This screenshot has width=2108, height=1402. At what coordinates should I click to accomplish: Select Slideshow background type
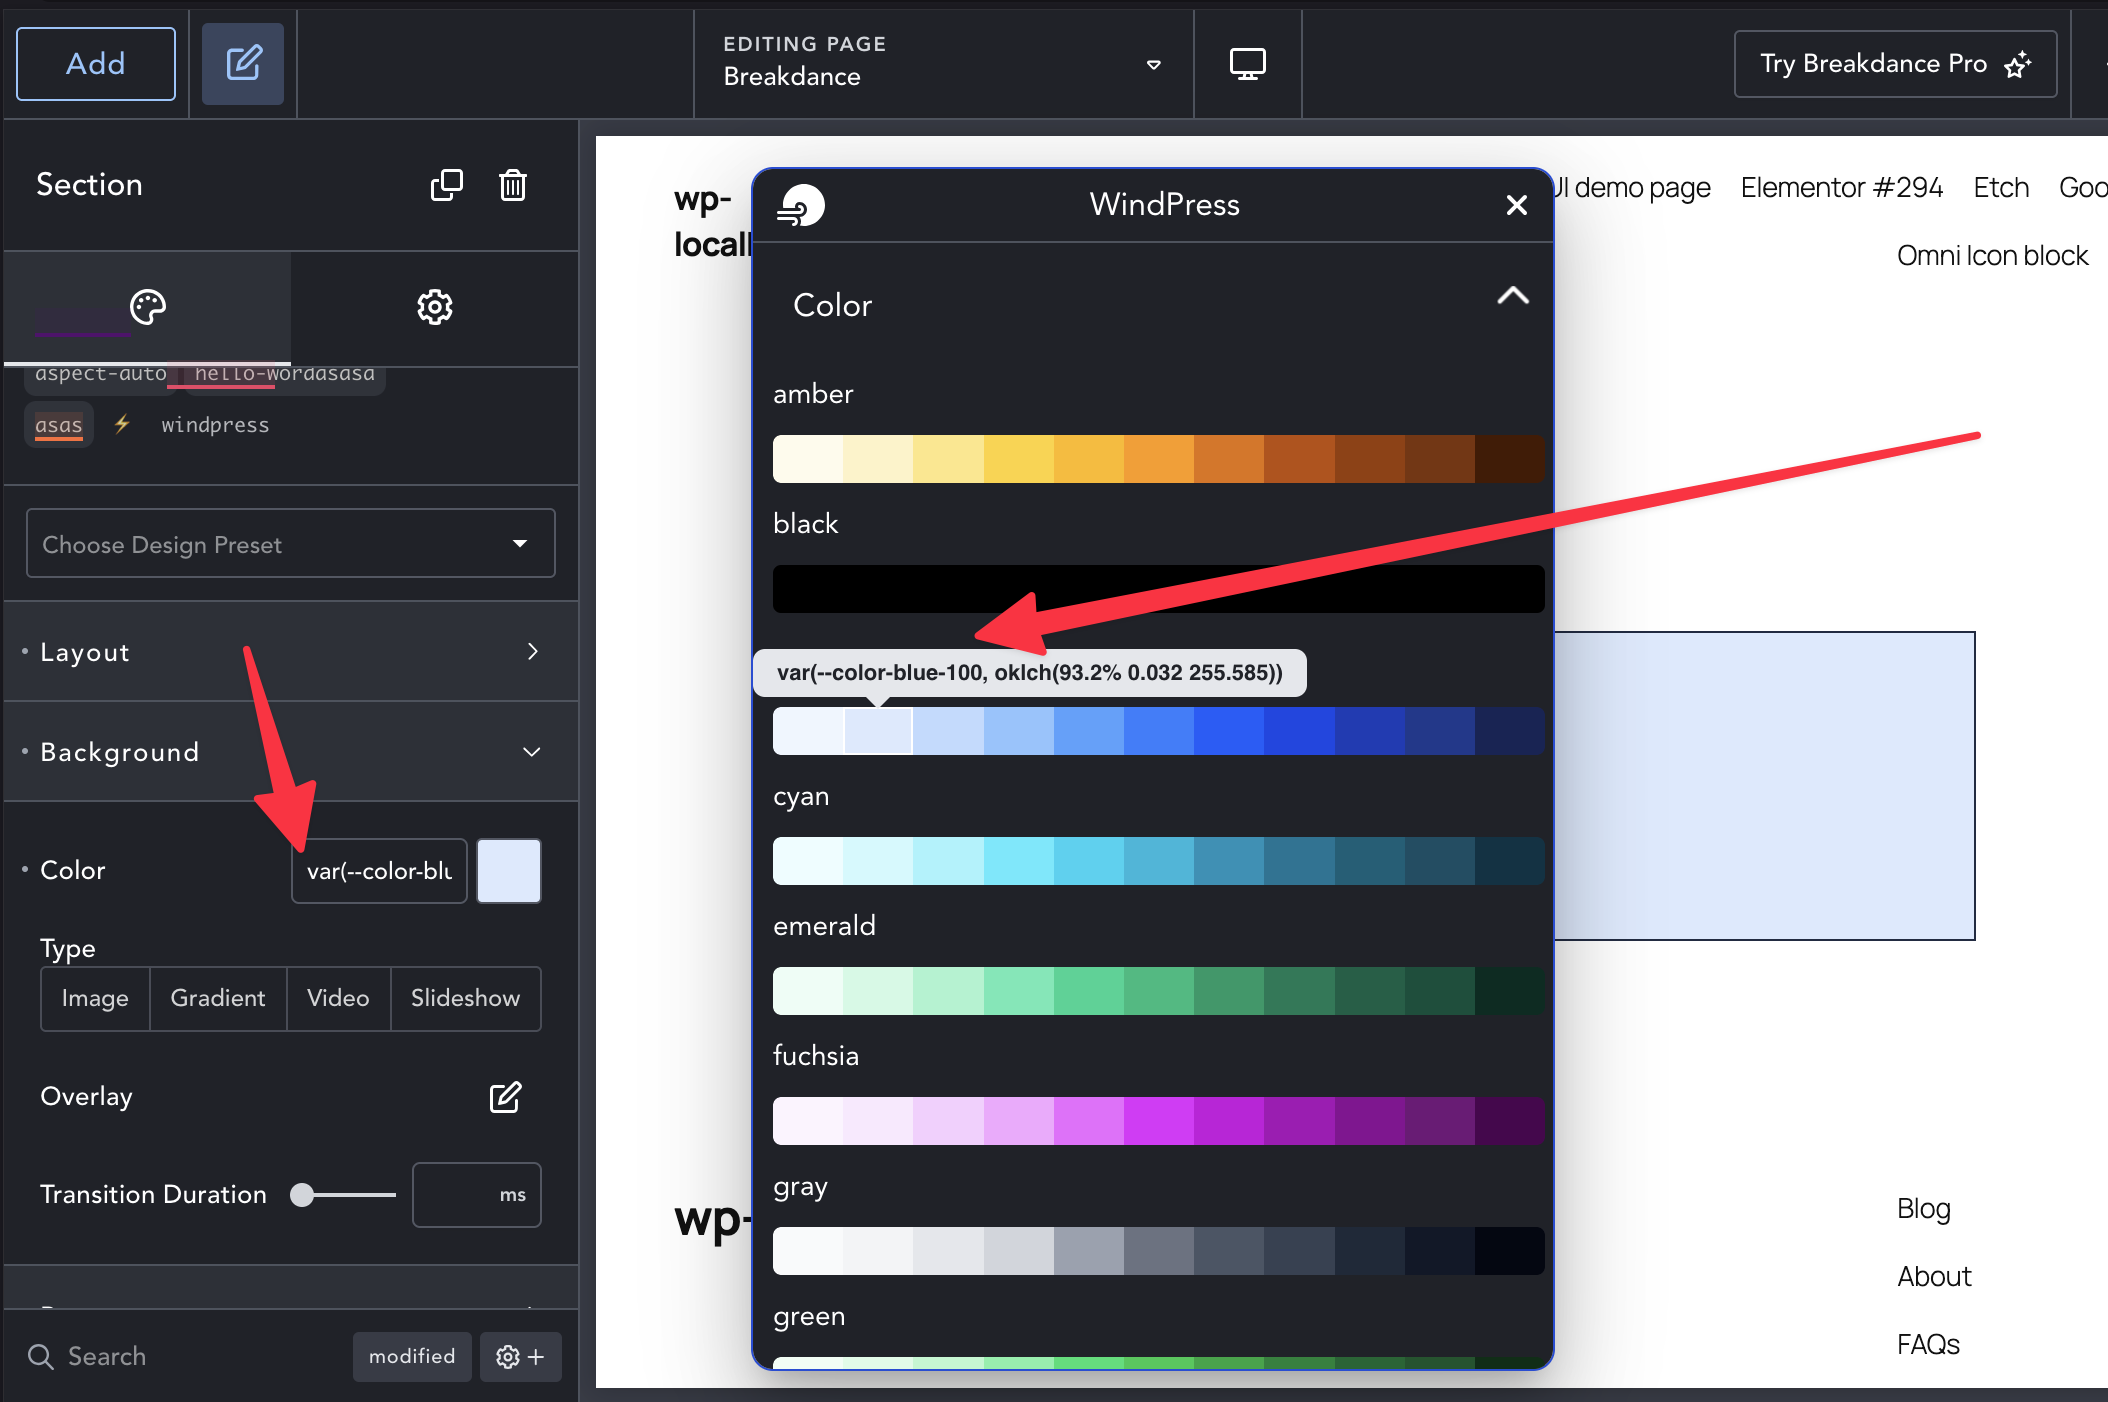(465, 998)
